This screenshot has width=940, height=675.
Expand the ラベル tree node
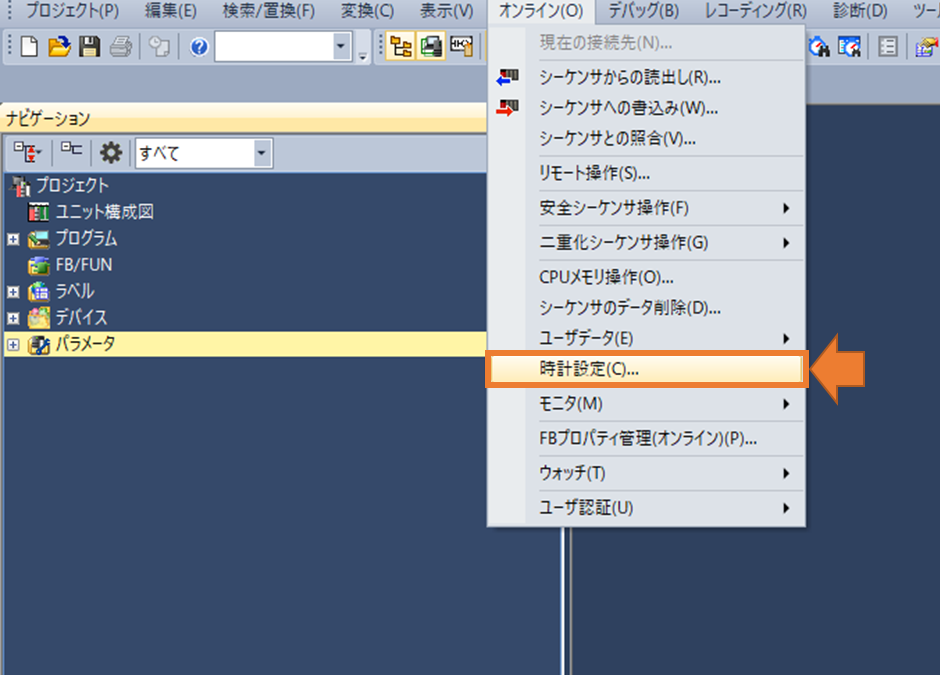coord(13,291)
